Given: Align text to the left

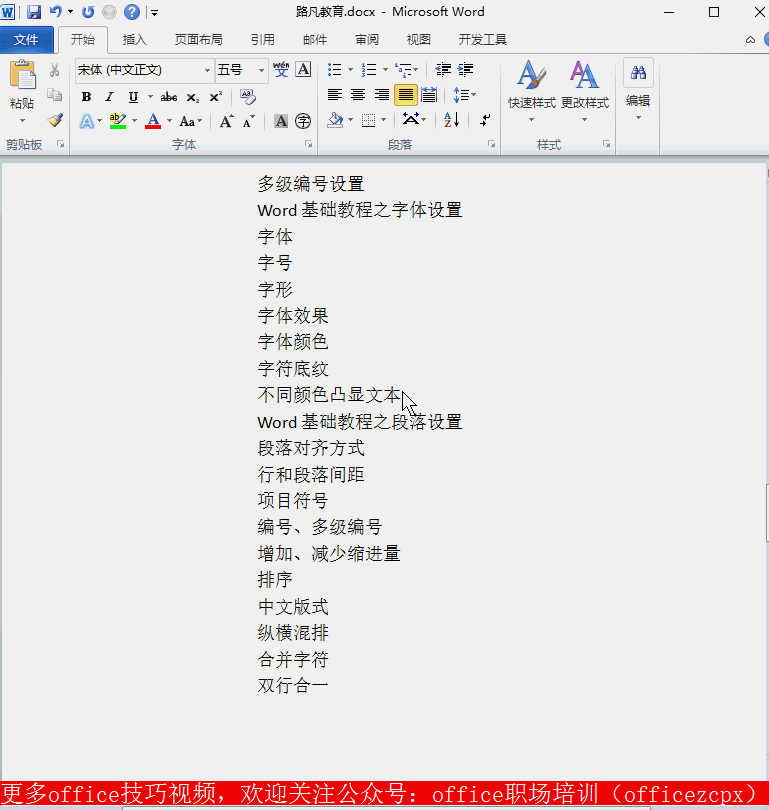Looking at the screenshot, I should [x=335, y=95].
